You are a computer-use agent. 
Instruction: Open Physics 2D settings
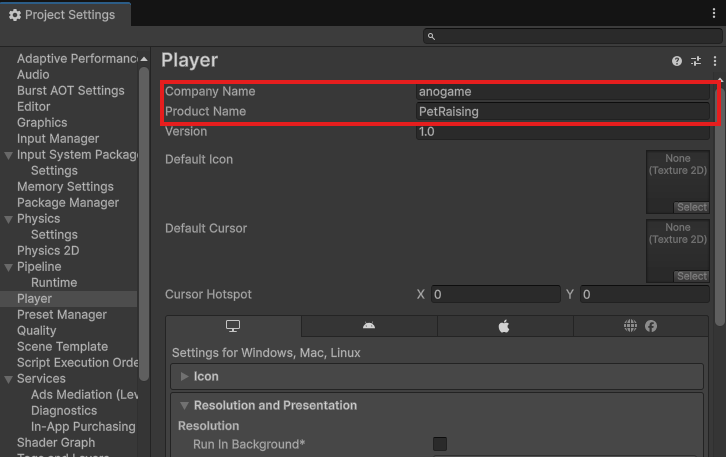48,250
